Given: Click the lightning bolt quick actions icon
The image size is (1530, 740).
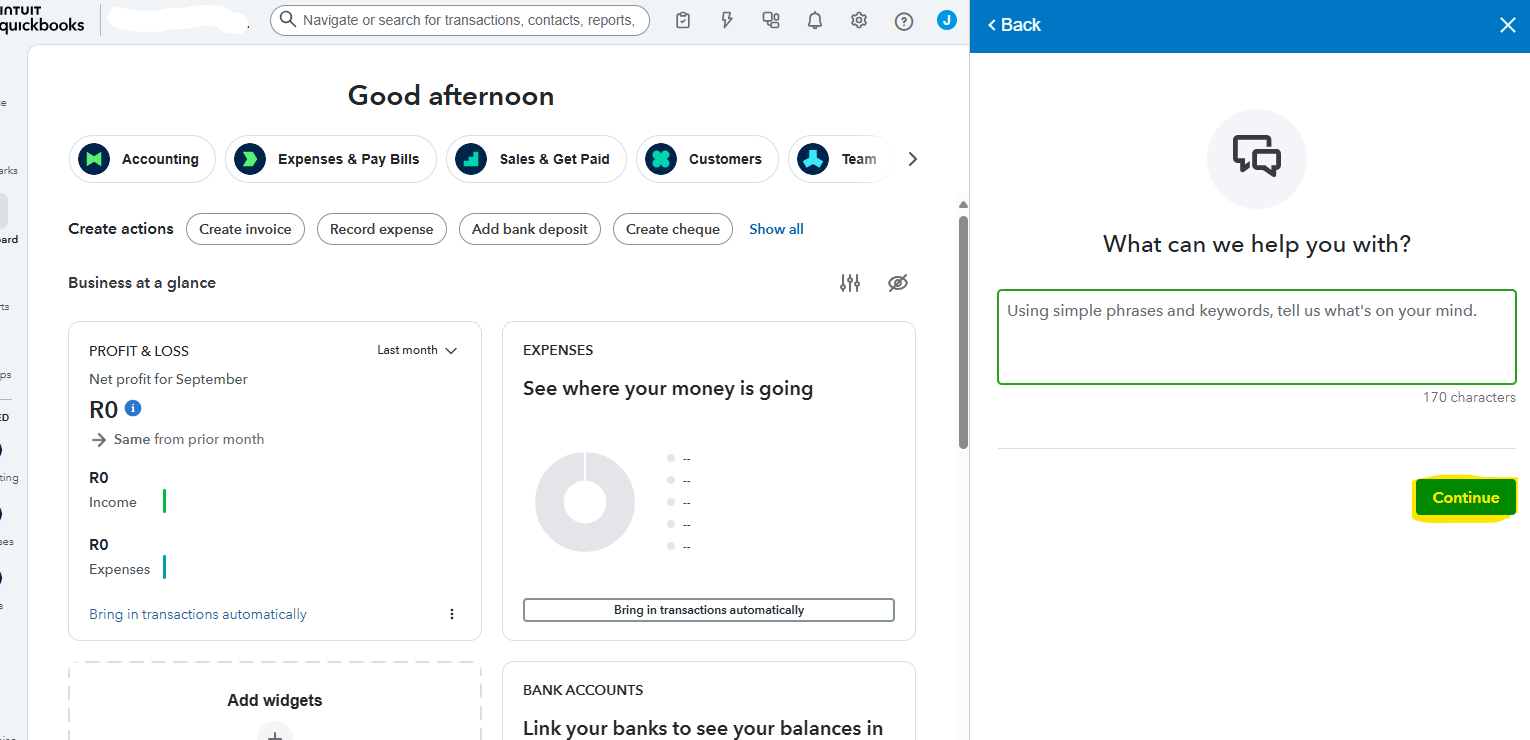Looking at the screenshot, I should 727,21.
